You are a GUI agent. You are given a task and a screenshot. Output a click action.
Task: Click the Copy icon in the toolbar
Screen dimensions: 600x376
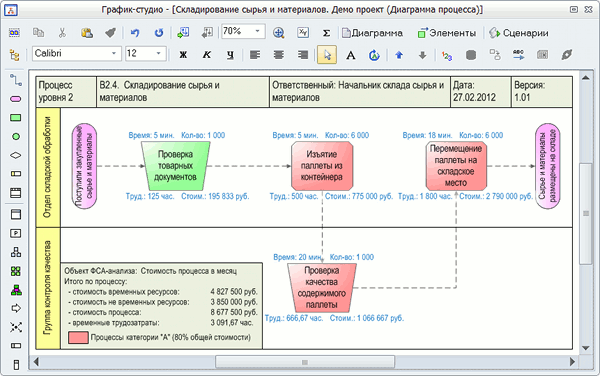38,33
